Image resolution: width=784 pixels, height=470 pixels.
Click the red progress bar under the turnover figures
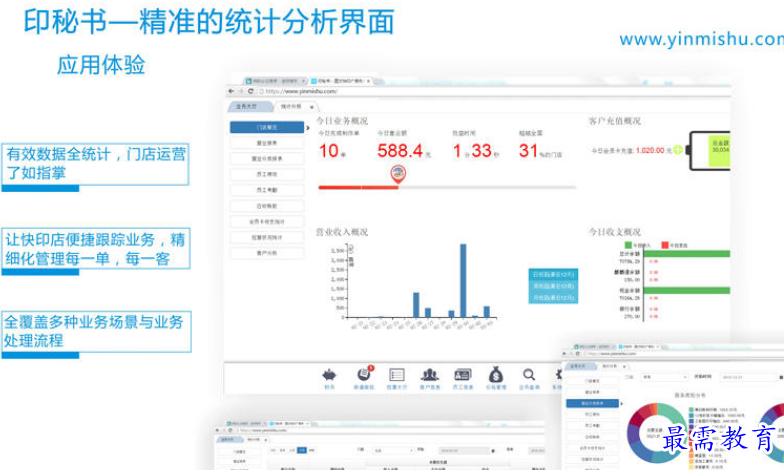click(358, 188)
